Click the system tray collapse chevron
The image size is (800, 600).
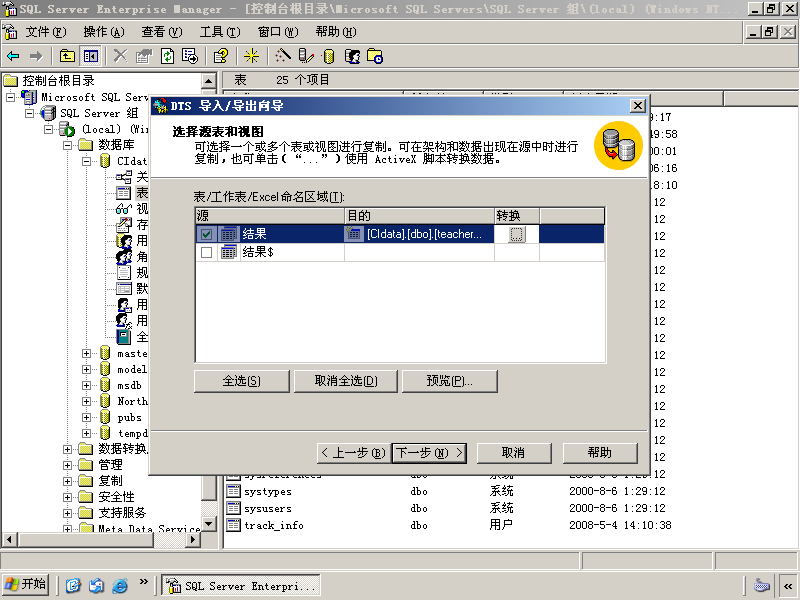(x=788, y=586)
